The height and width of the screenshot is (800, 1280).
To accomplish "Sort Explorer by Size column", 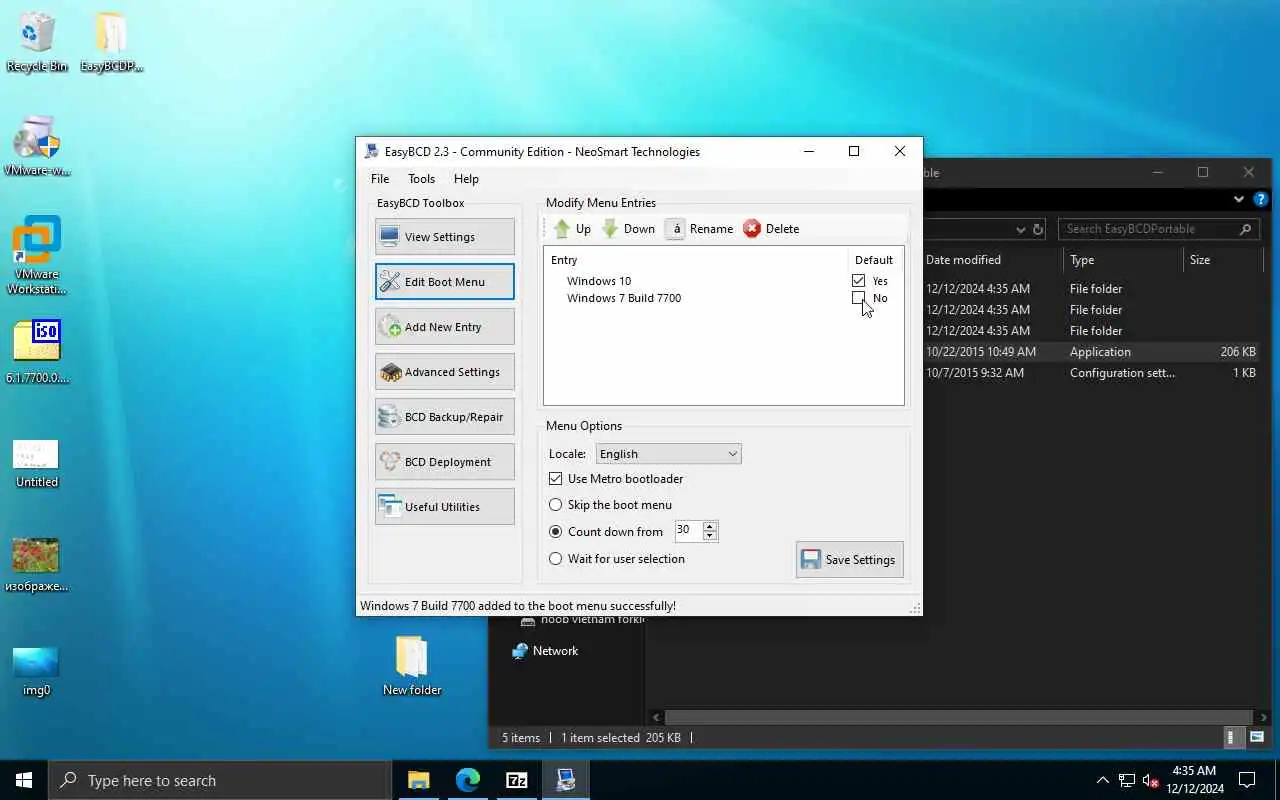I will 1222,260.
